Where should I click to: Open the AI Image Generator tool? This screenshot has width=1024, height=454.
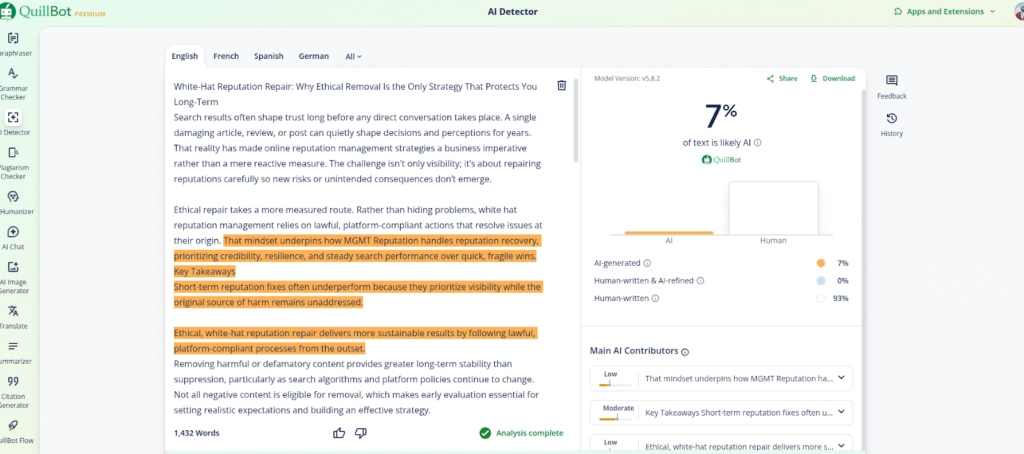point(13,273)
